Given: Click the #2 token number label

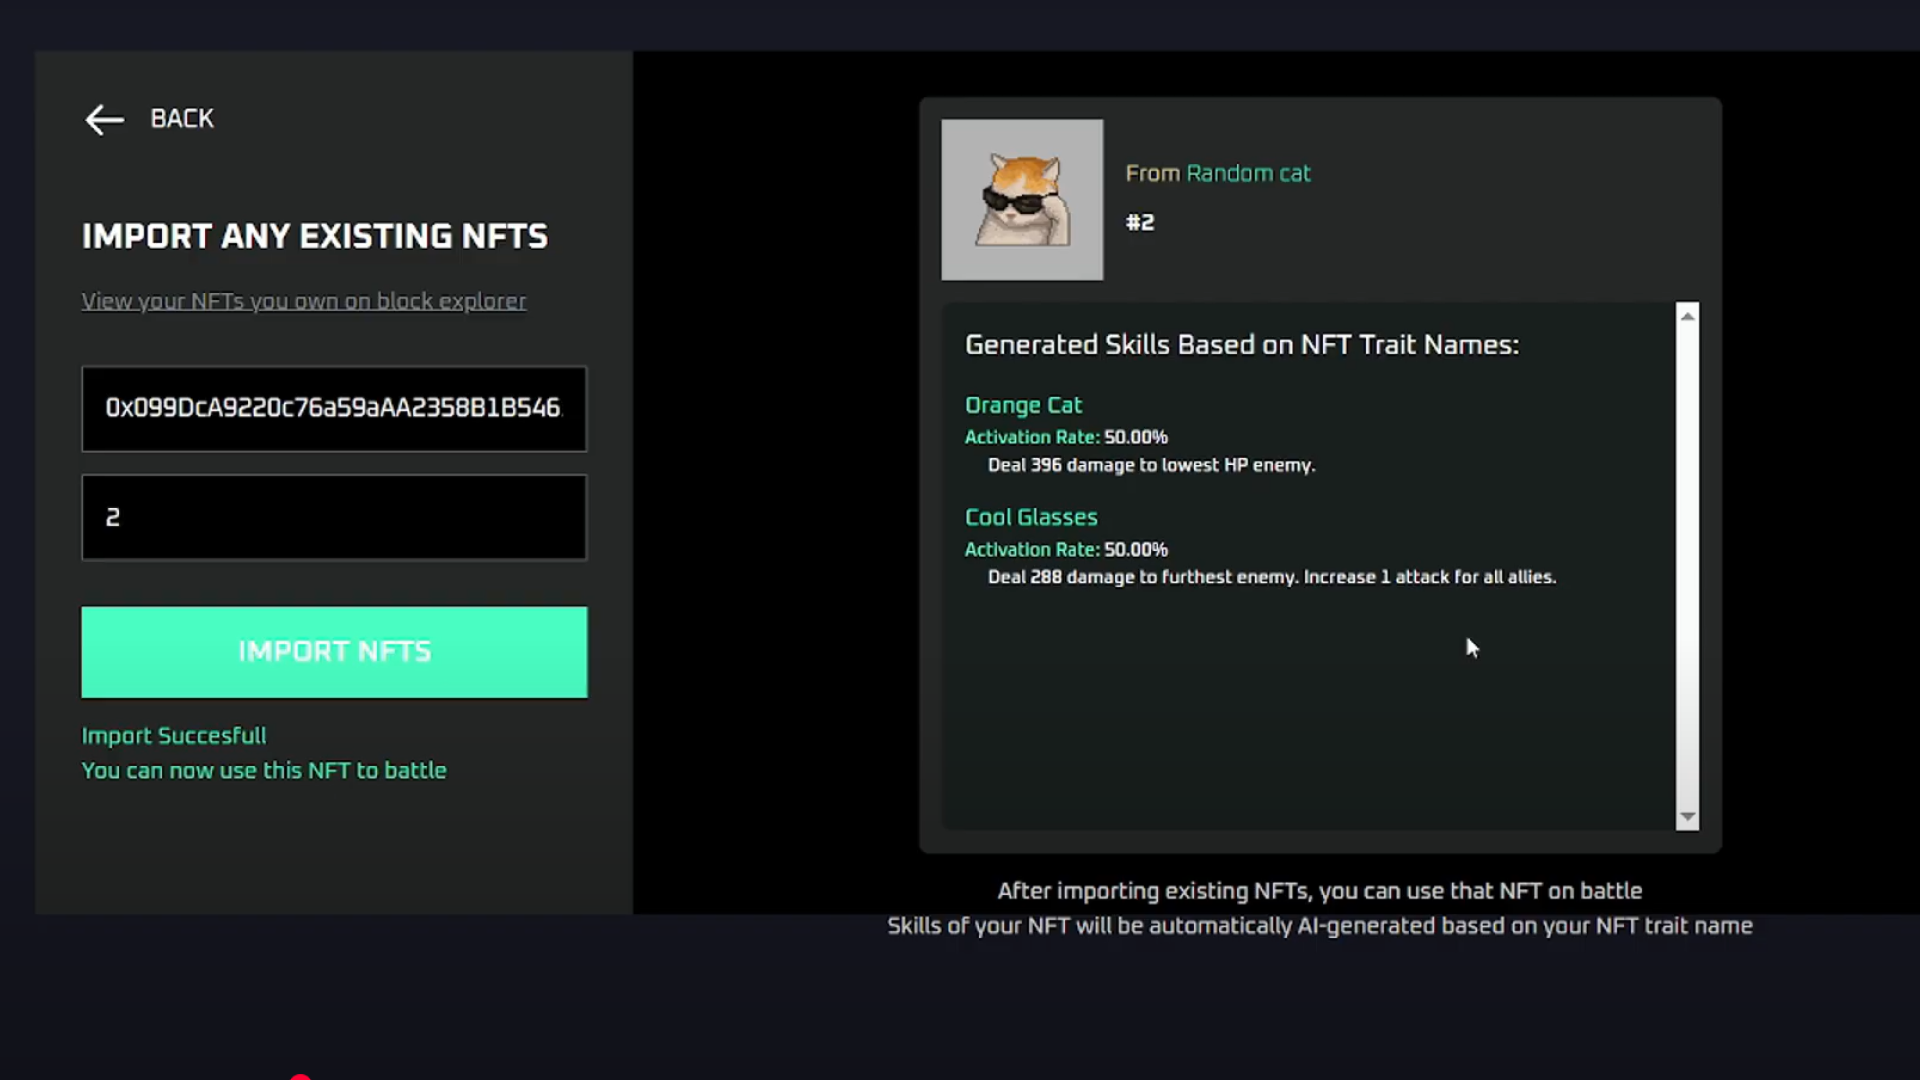Looking at the screenshot, I should coord(1140,222).
